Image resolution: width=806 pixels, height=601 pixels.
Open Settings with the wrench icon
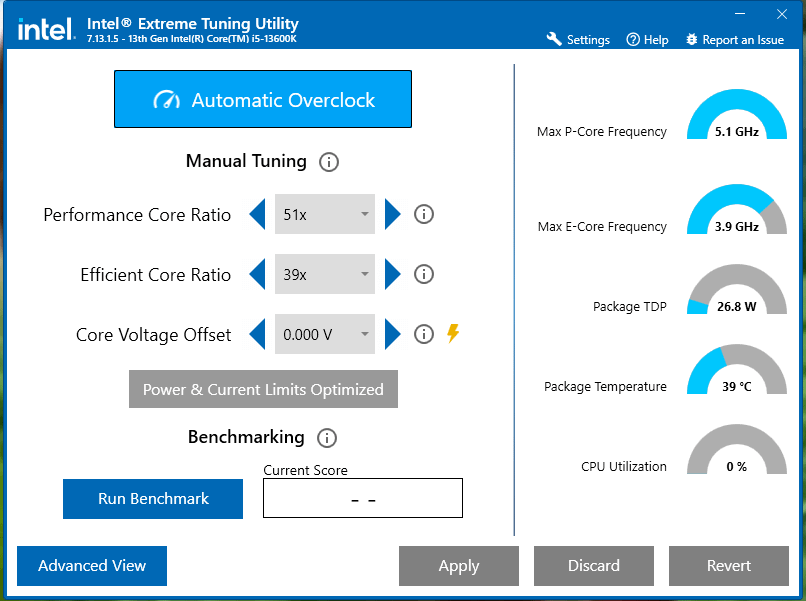click(578, 40)
